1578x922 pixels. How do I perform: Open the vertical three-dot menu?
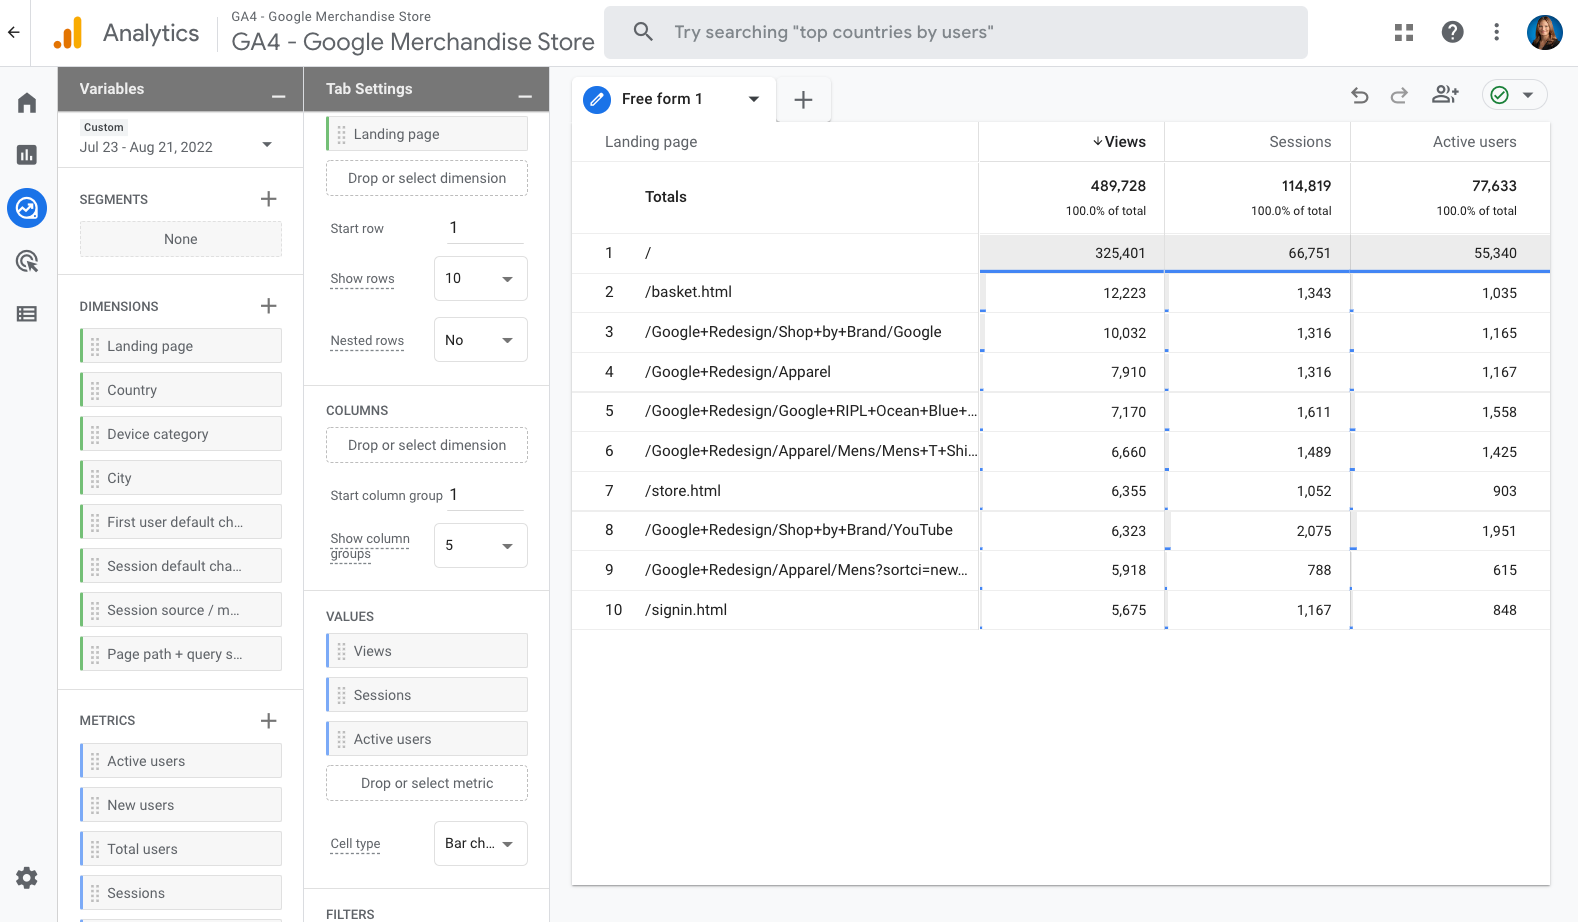(x=1496, y=32)
